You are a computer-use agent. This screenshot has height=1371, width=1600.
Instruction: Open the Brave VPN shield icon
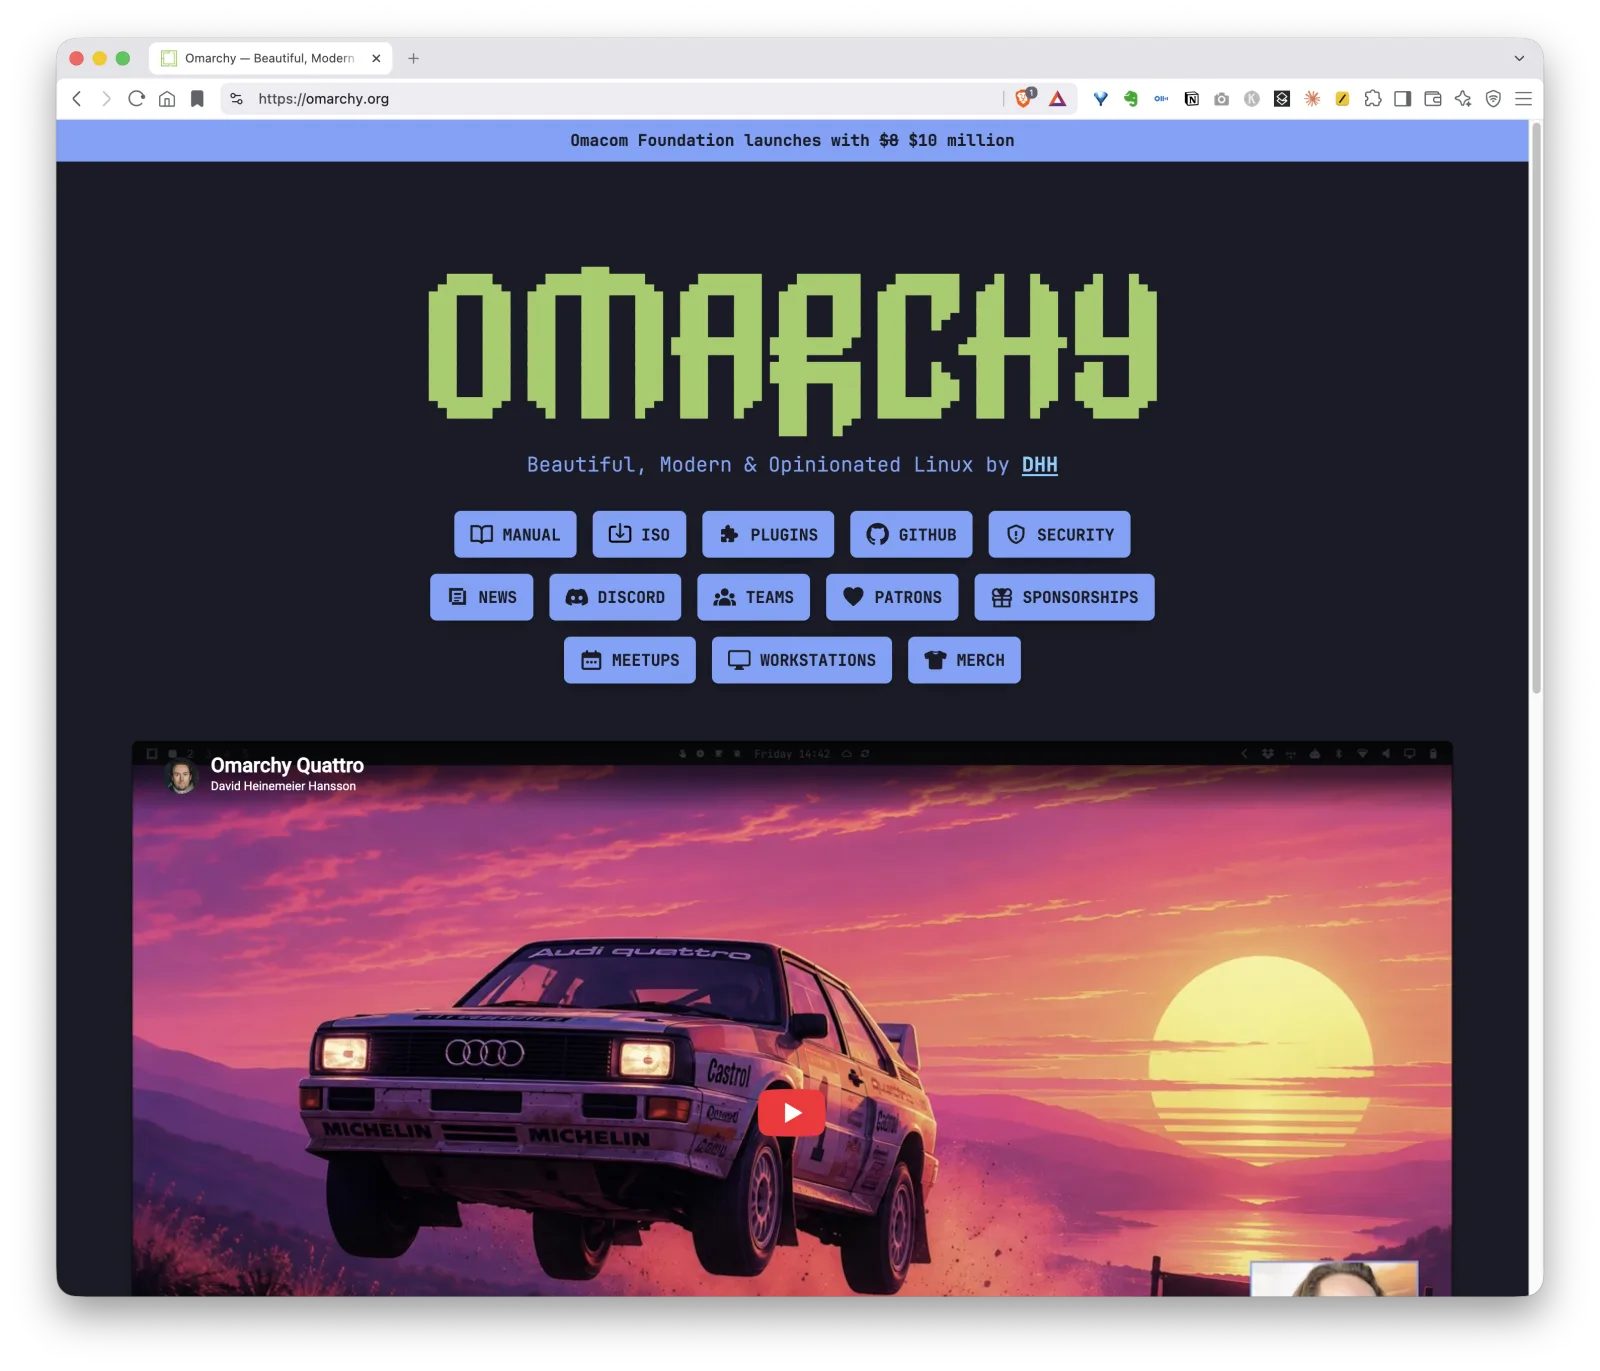pos(1493,98)
